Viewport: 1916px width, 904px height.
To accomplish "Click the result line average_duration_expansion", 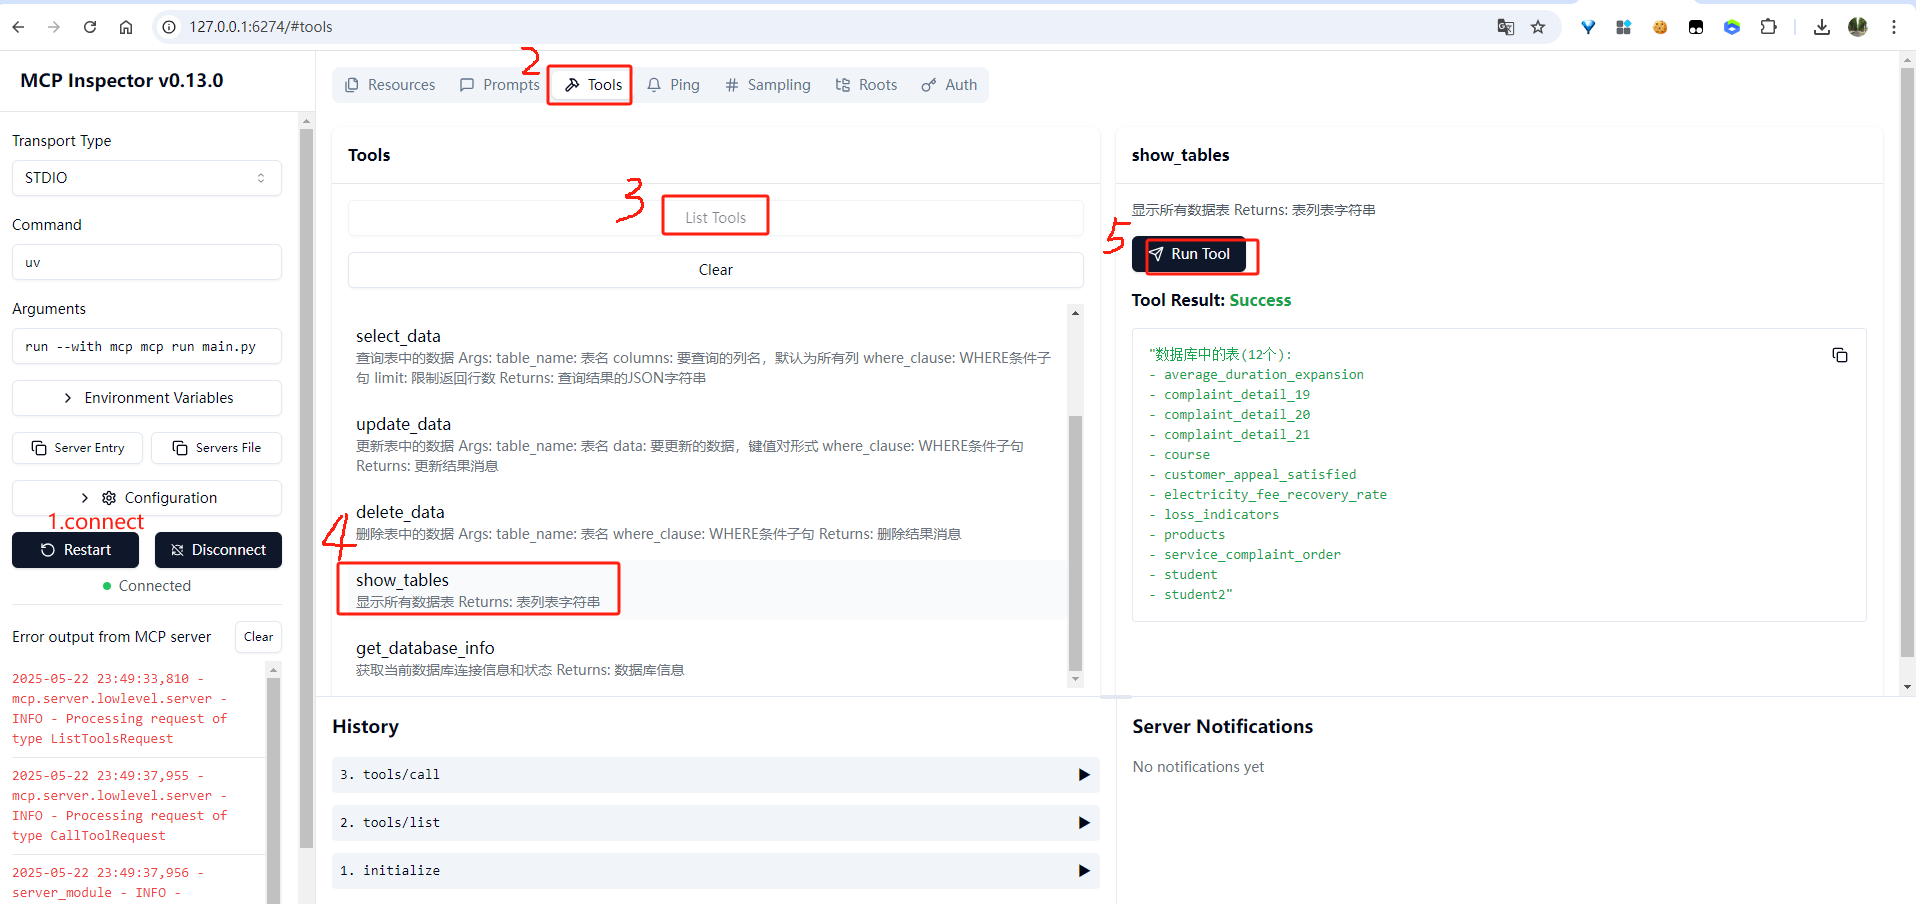I will click(x=1264, y=375).
